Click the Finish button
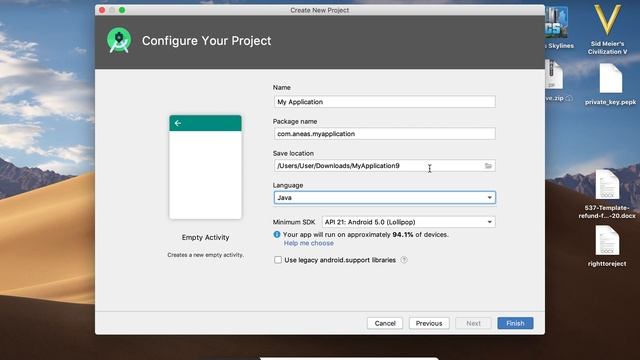This screenshot has width=640, height=360. pos(515,323)
